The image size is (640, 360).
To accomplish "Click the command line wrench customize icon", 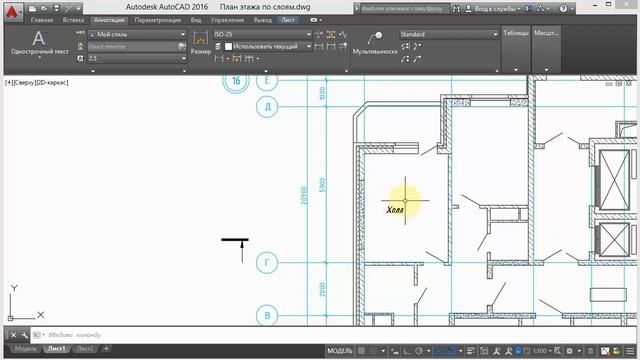I will coord(24,335).
